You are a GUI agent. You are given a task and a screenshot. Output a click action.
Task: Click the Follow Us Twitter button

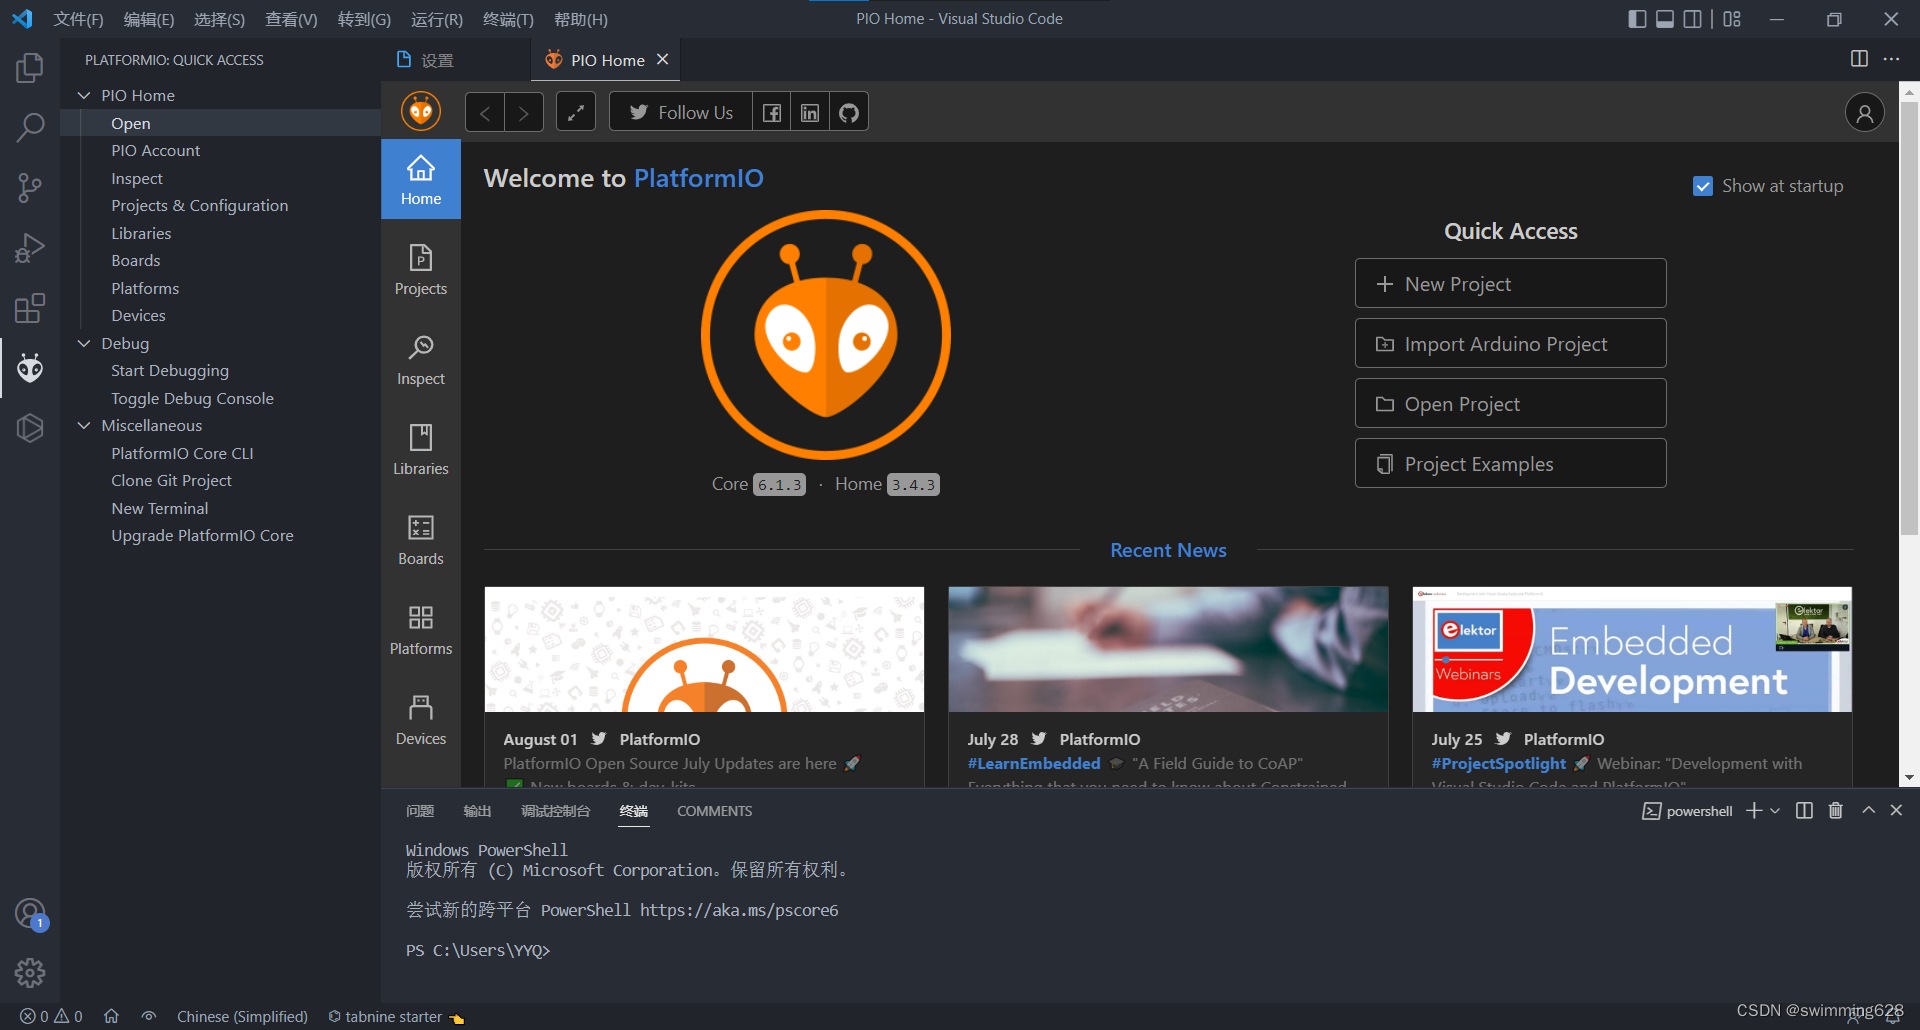(x=680, y=112)
